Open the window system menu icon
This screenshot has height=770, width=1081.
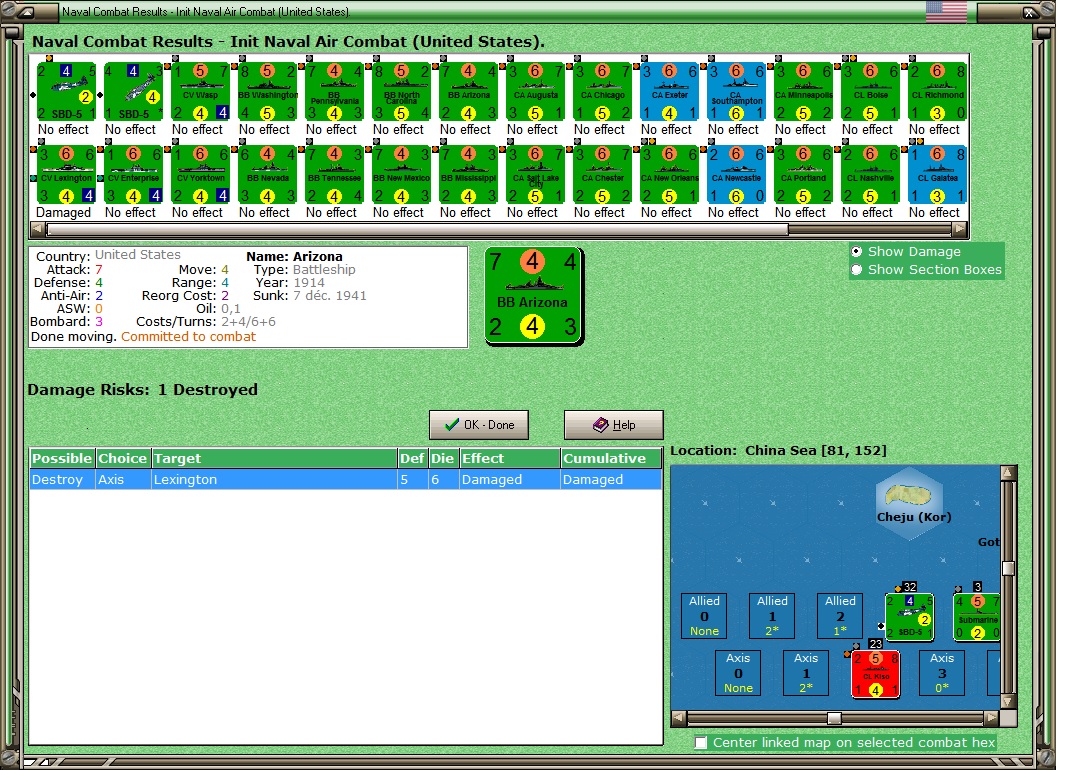pos(24,12)
